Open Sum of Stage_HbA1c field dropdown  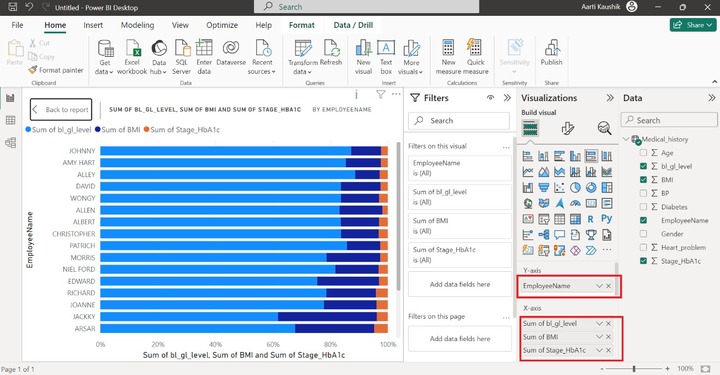tap(599, 350)
